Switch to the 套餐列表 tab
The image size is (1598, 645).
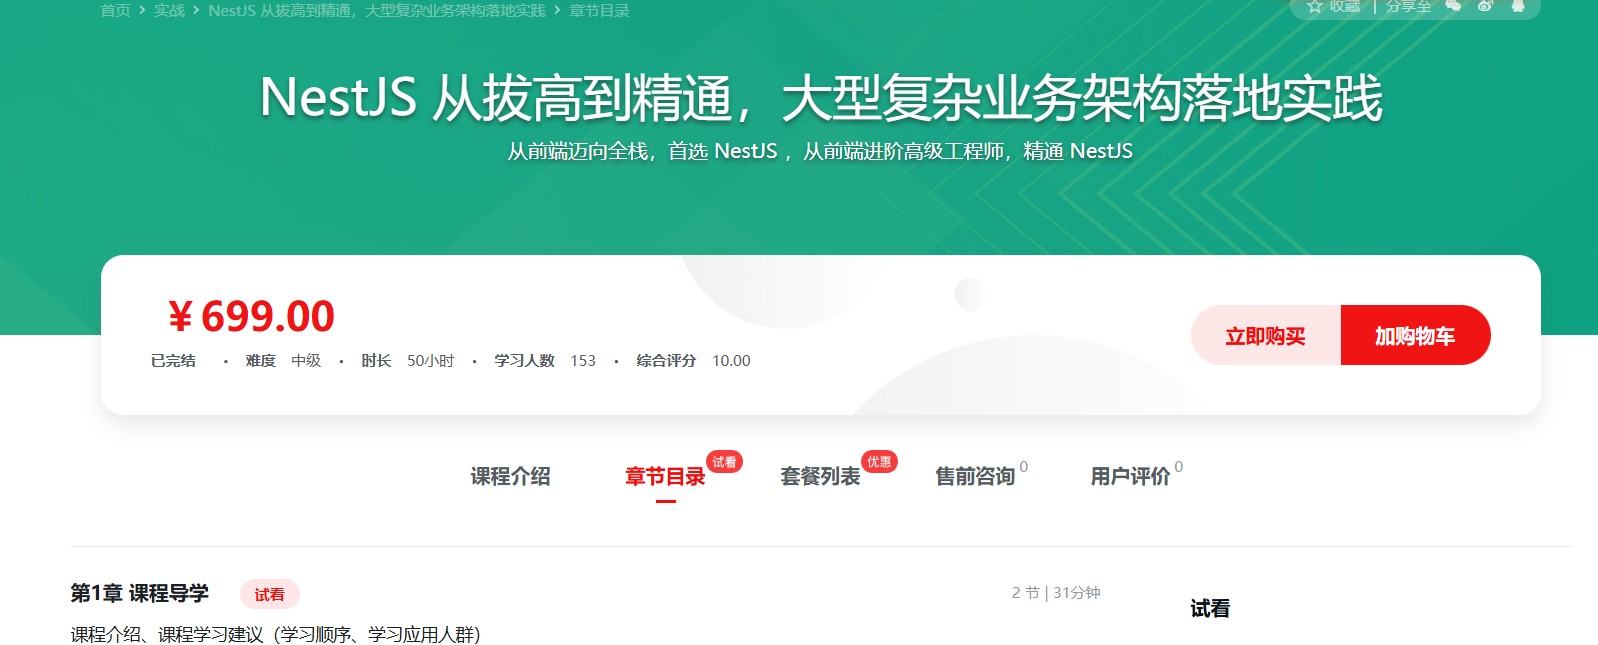click(820, 476)
